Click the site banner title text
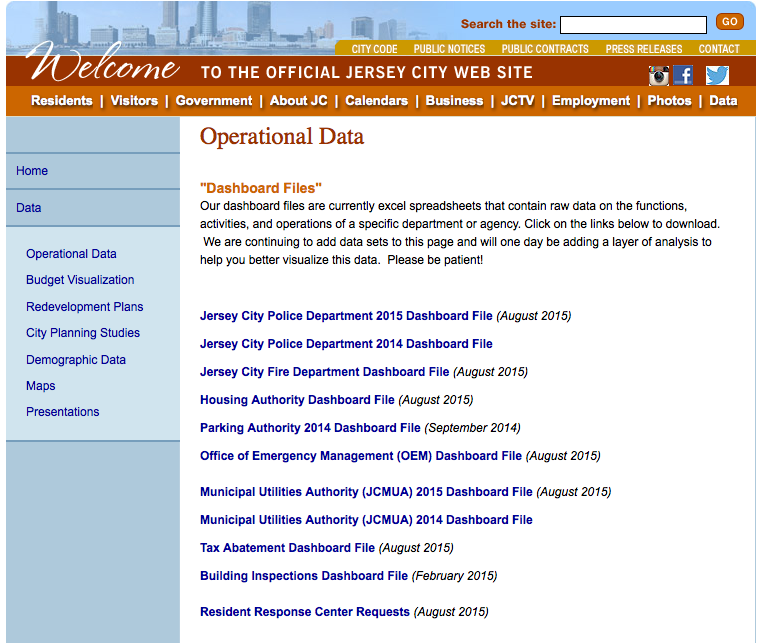Image resolution: width=757 pixels, height=643 pixels. 367,72
